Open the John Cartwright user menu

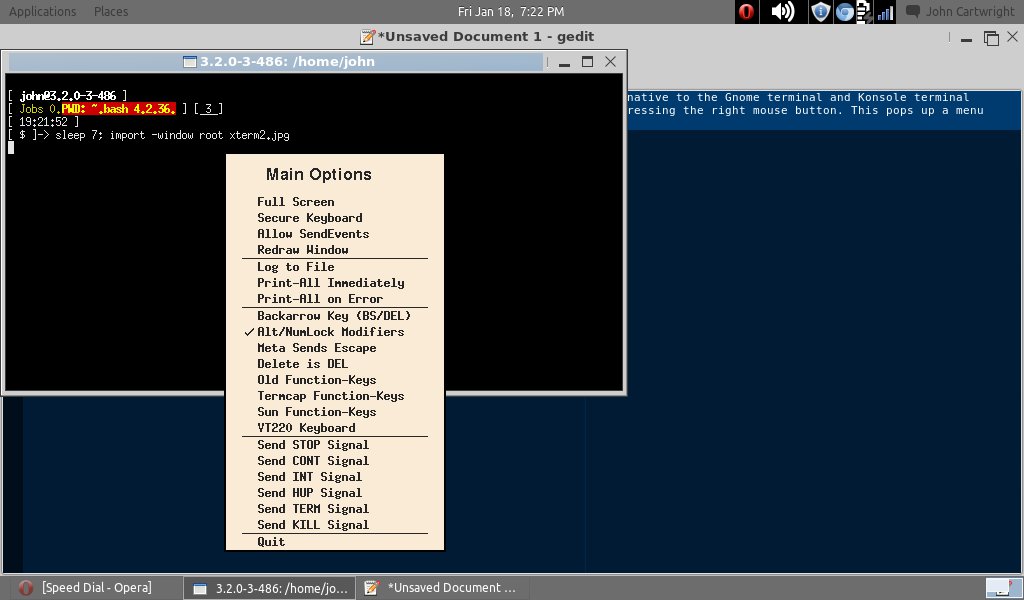pos(970,12)
